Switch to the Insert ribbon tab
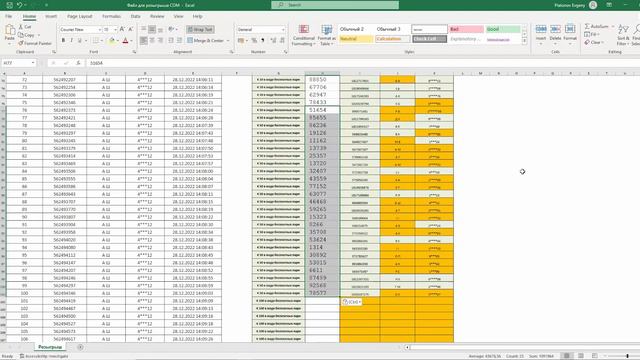Screen dimensions: 640x360 tap(51, 16)
